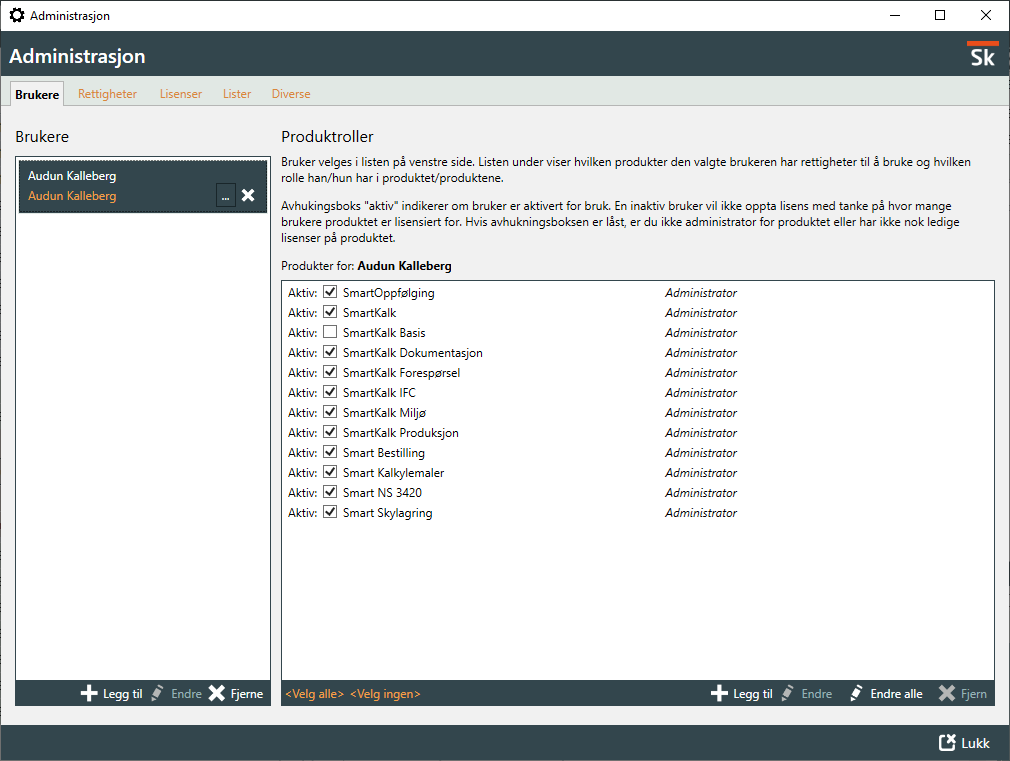The width and height of the screenshot is (1010, 761).
Task: Open the ellipsis button on Audun Kalleberg
Action: point(225,196)
